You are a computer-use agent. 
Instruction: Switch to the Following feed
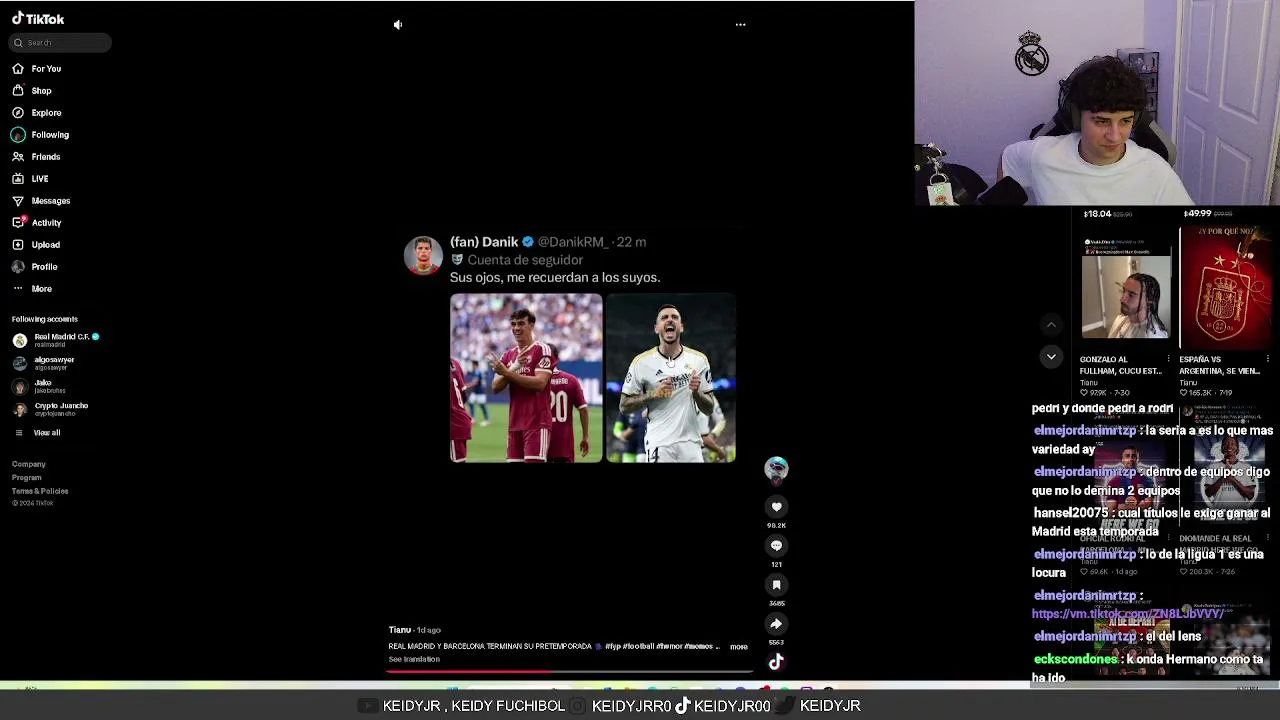click(50, 135)
